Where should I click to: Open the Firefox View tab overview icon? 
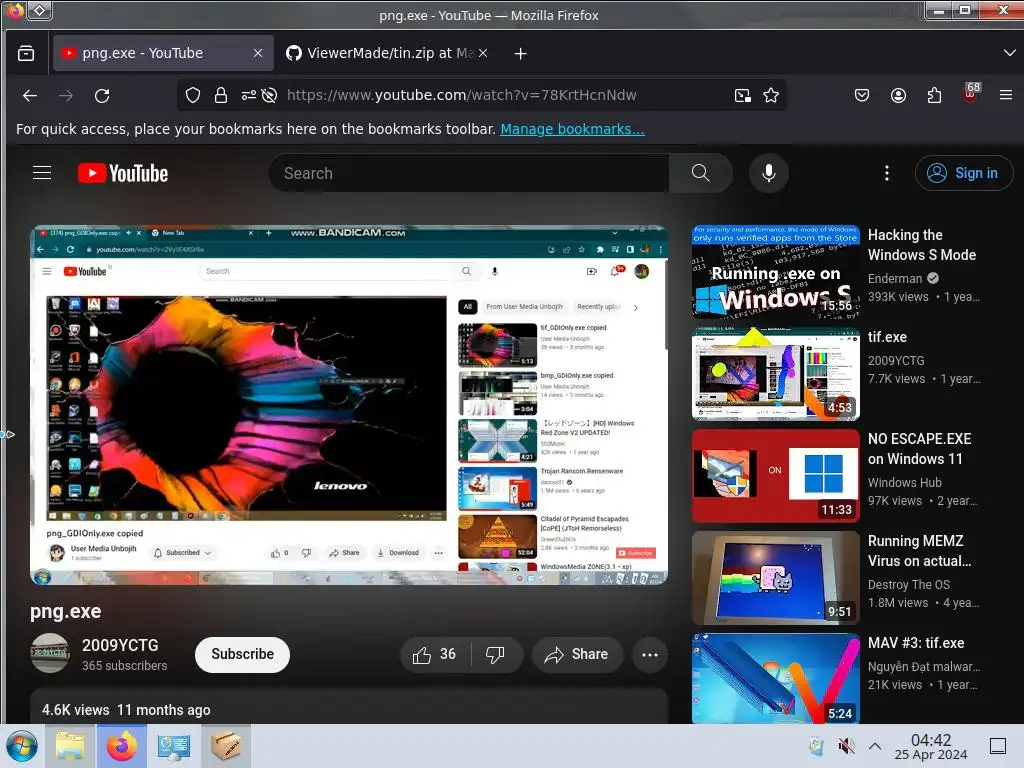[26, 53]
